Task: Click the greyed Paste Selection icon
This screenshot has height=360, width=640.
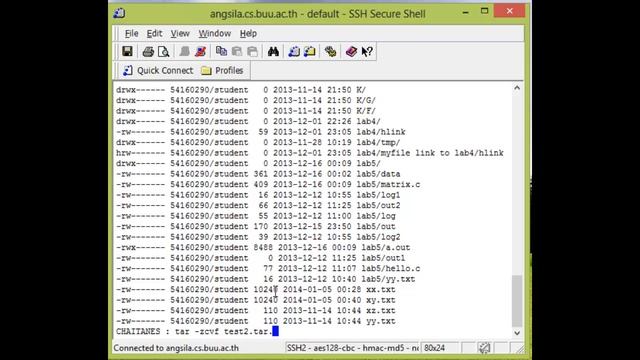Action: click(x=253, y=51)
